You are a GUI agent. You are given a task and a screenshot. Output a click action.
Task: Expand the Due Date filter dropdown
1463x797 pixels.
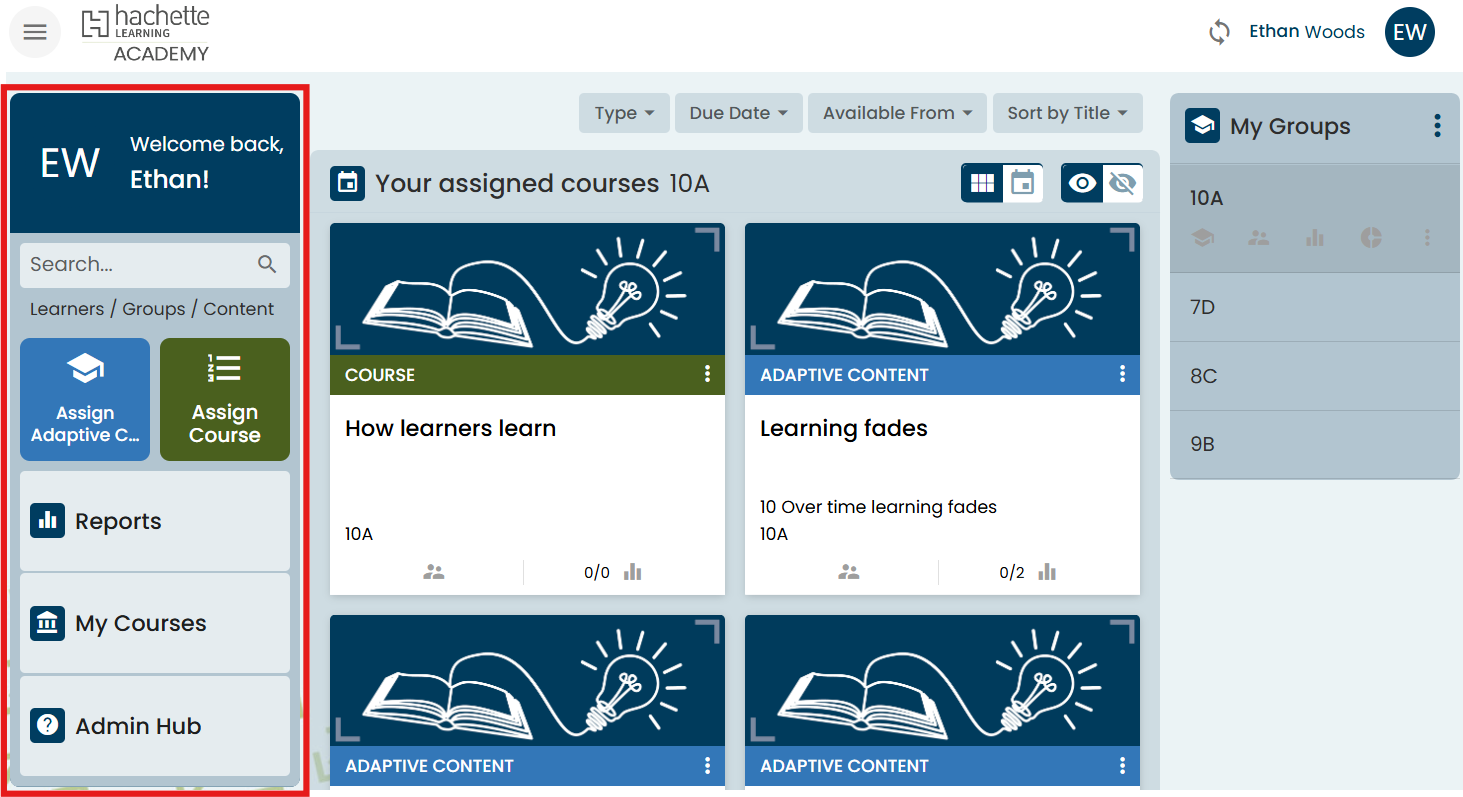pos(738,113)
